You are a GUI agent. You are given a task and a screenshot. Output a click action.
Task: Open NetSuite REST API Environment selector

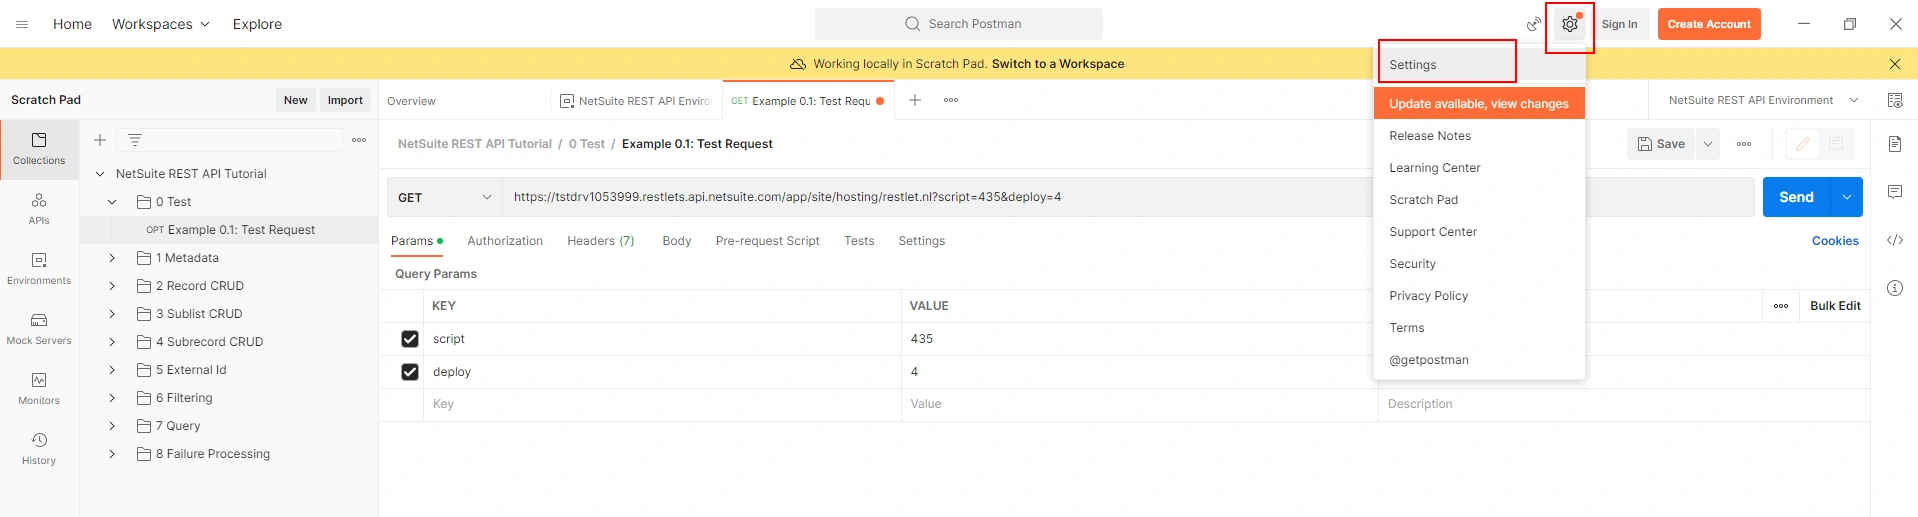point(1763,100)
